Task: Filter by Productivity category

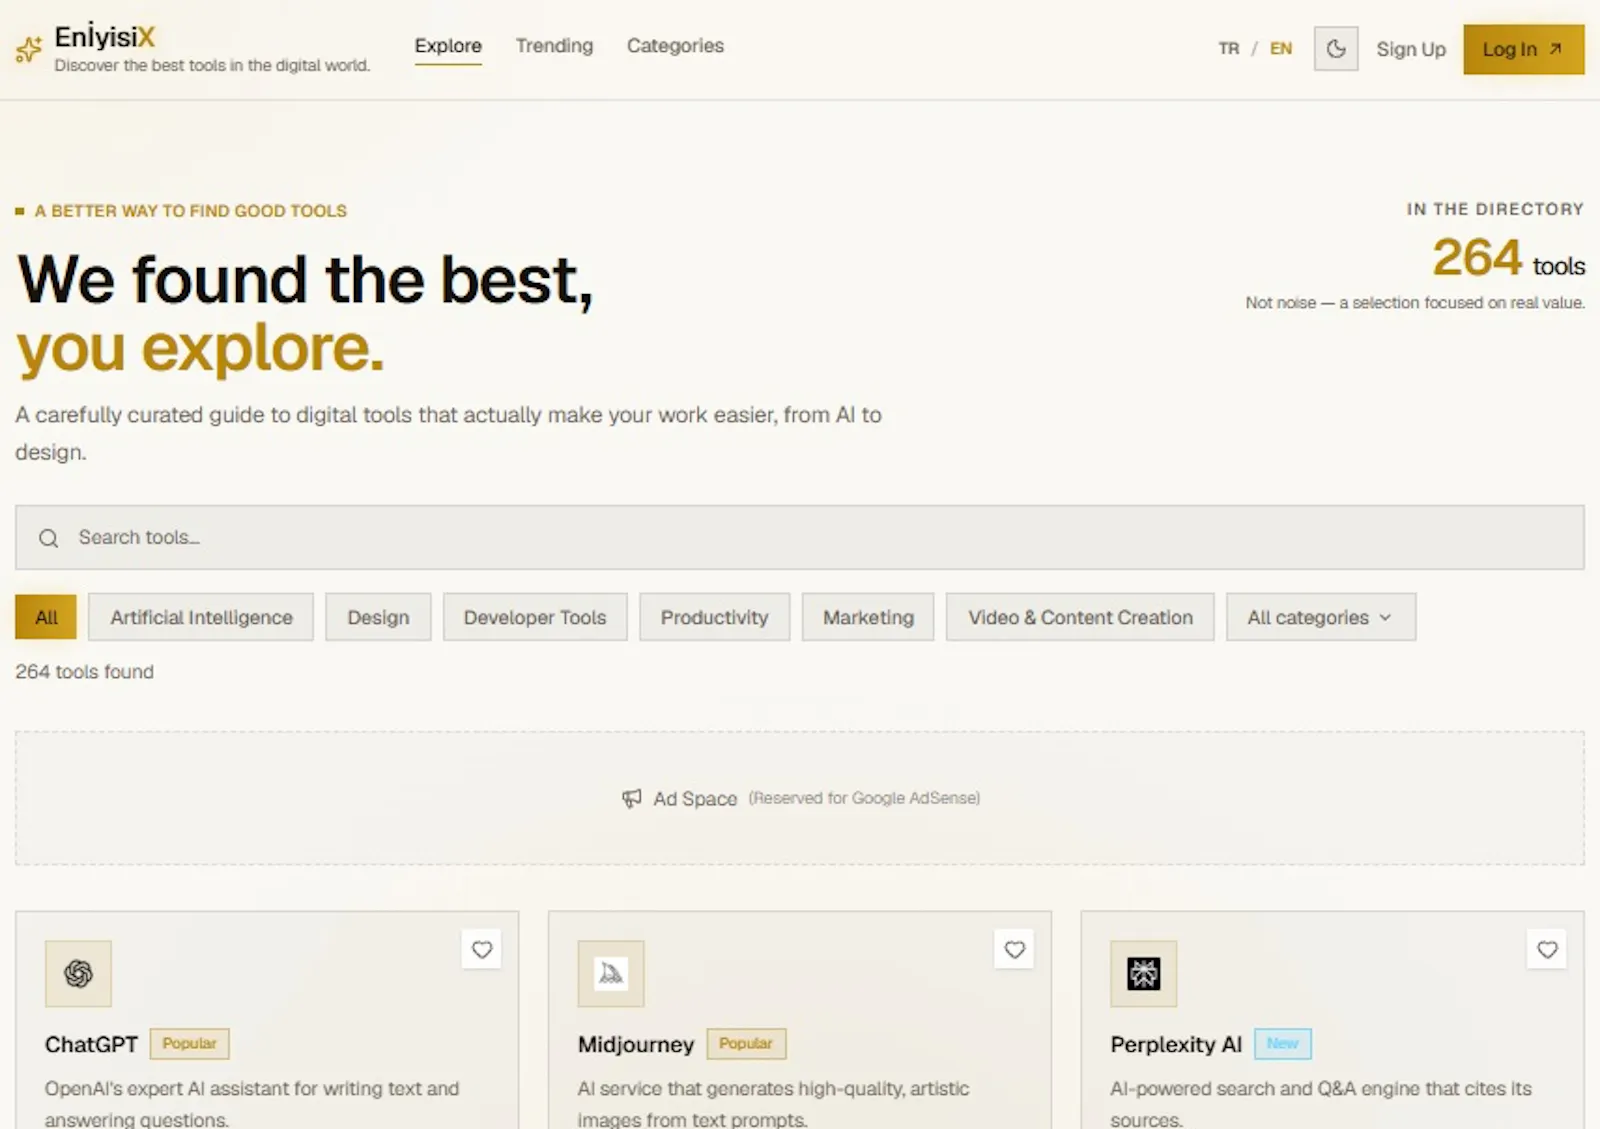Action: (714, 617)
